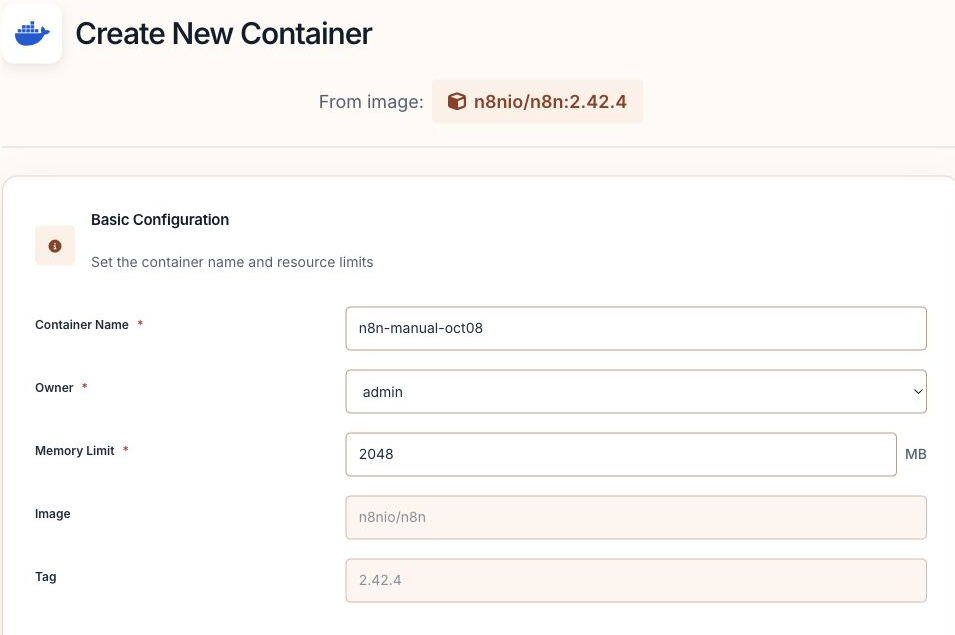Click the package cube icon beside n8nio/n8n:2.42.4
Screen dimensions: 955x635
[457, 101]
